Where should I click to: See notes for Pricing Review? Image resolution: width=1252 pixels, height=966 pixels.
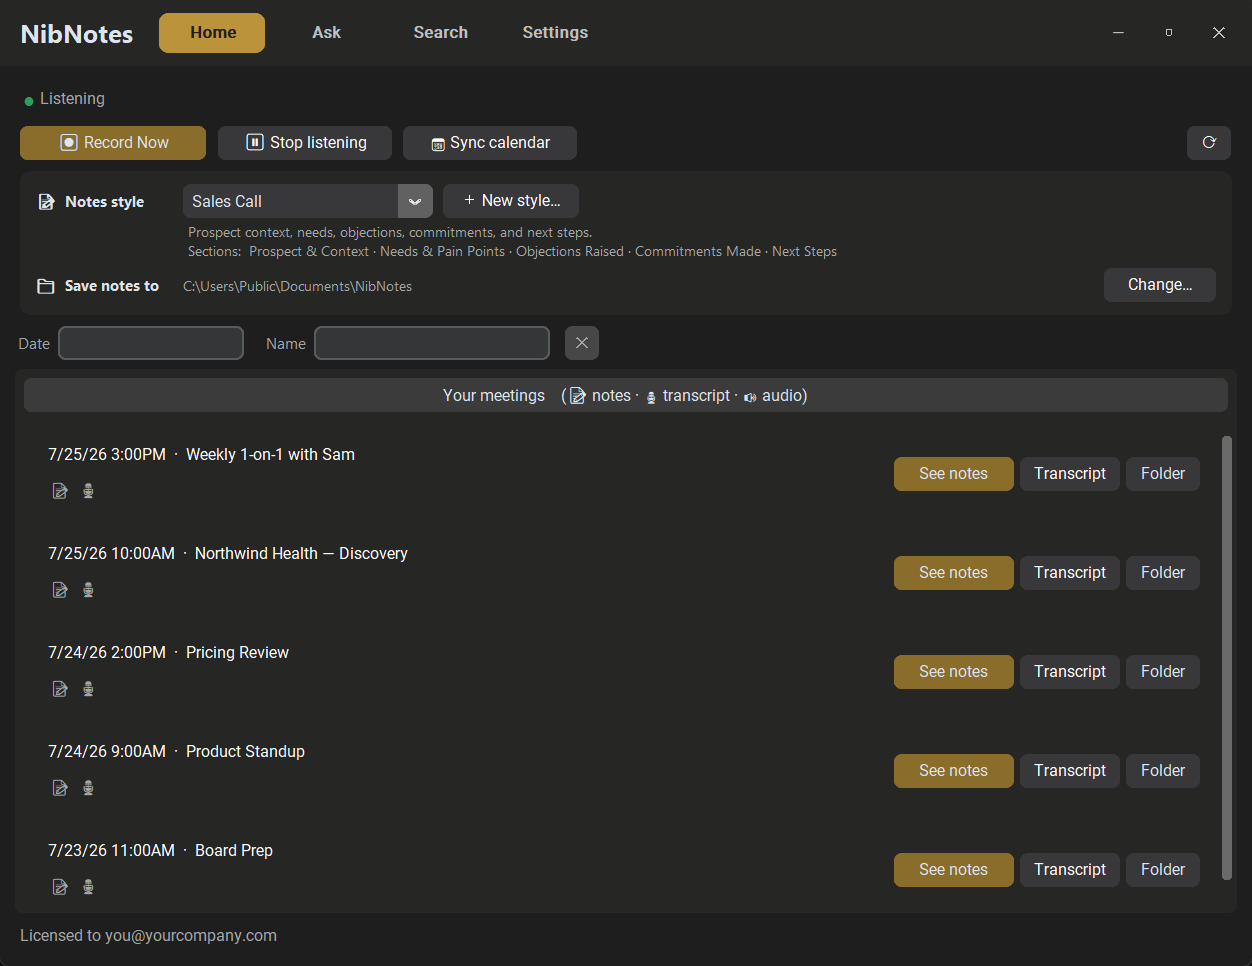(x=953, y=672)
